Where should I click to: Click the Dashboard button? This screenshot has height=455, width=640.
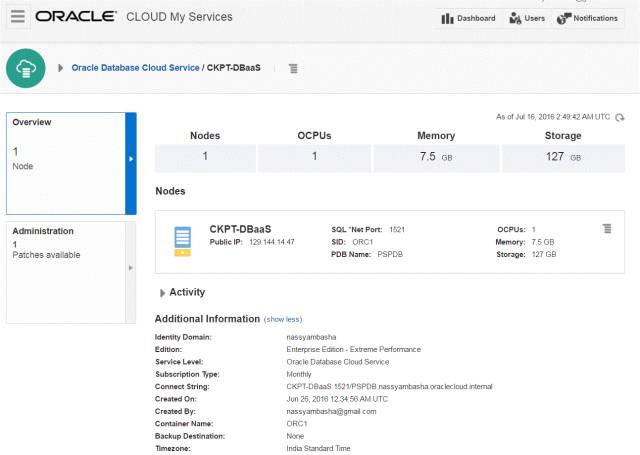[467, 18]
